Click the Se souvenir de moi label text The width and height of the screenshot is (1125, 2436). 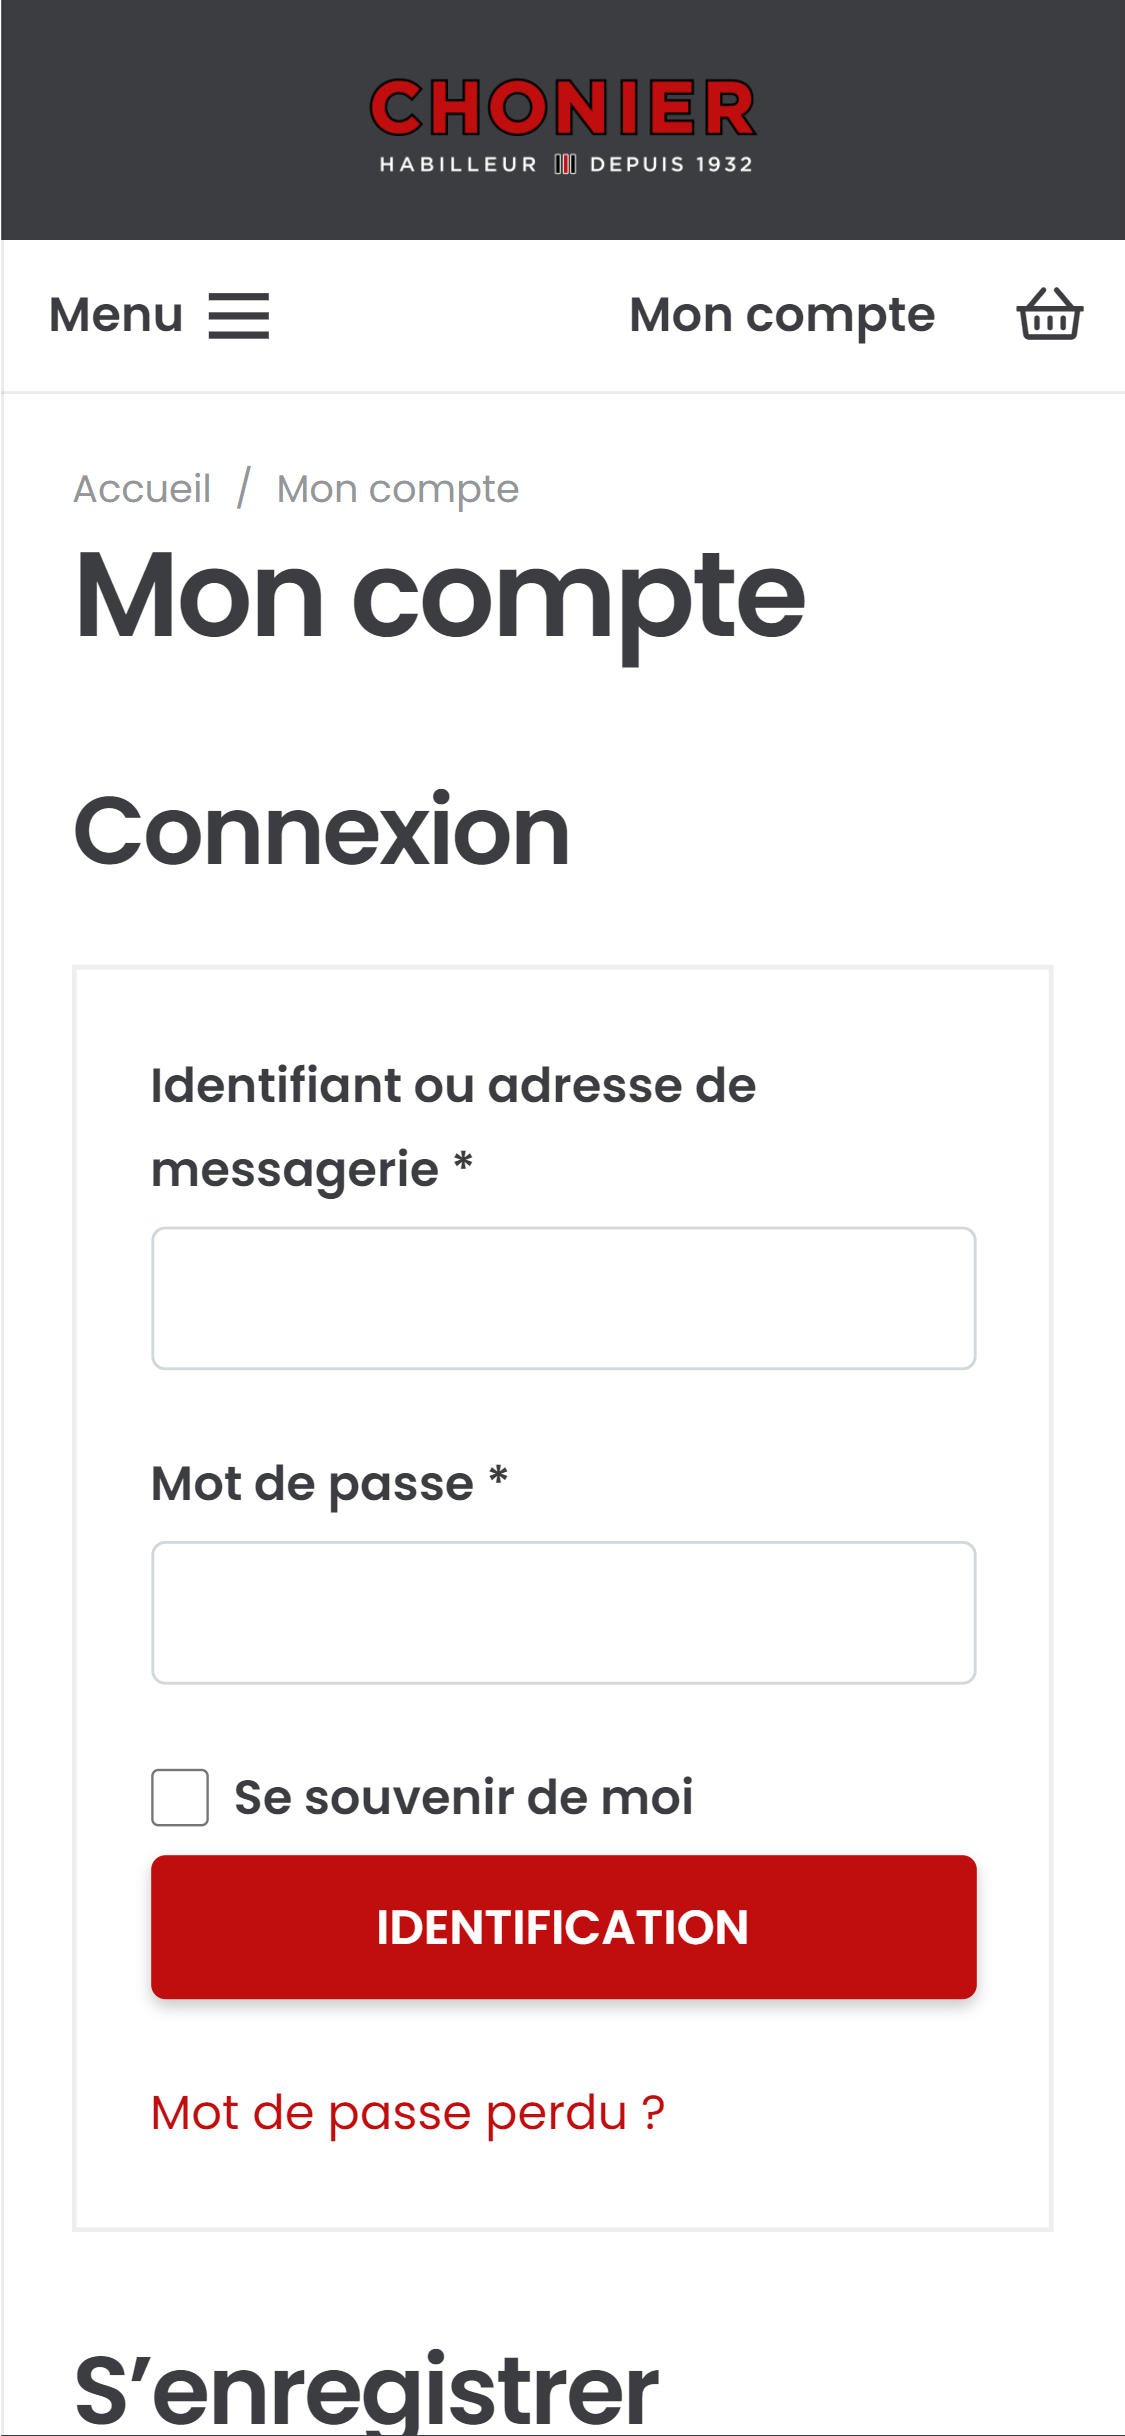point(464,1797)
